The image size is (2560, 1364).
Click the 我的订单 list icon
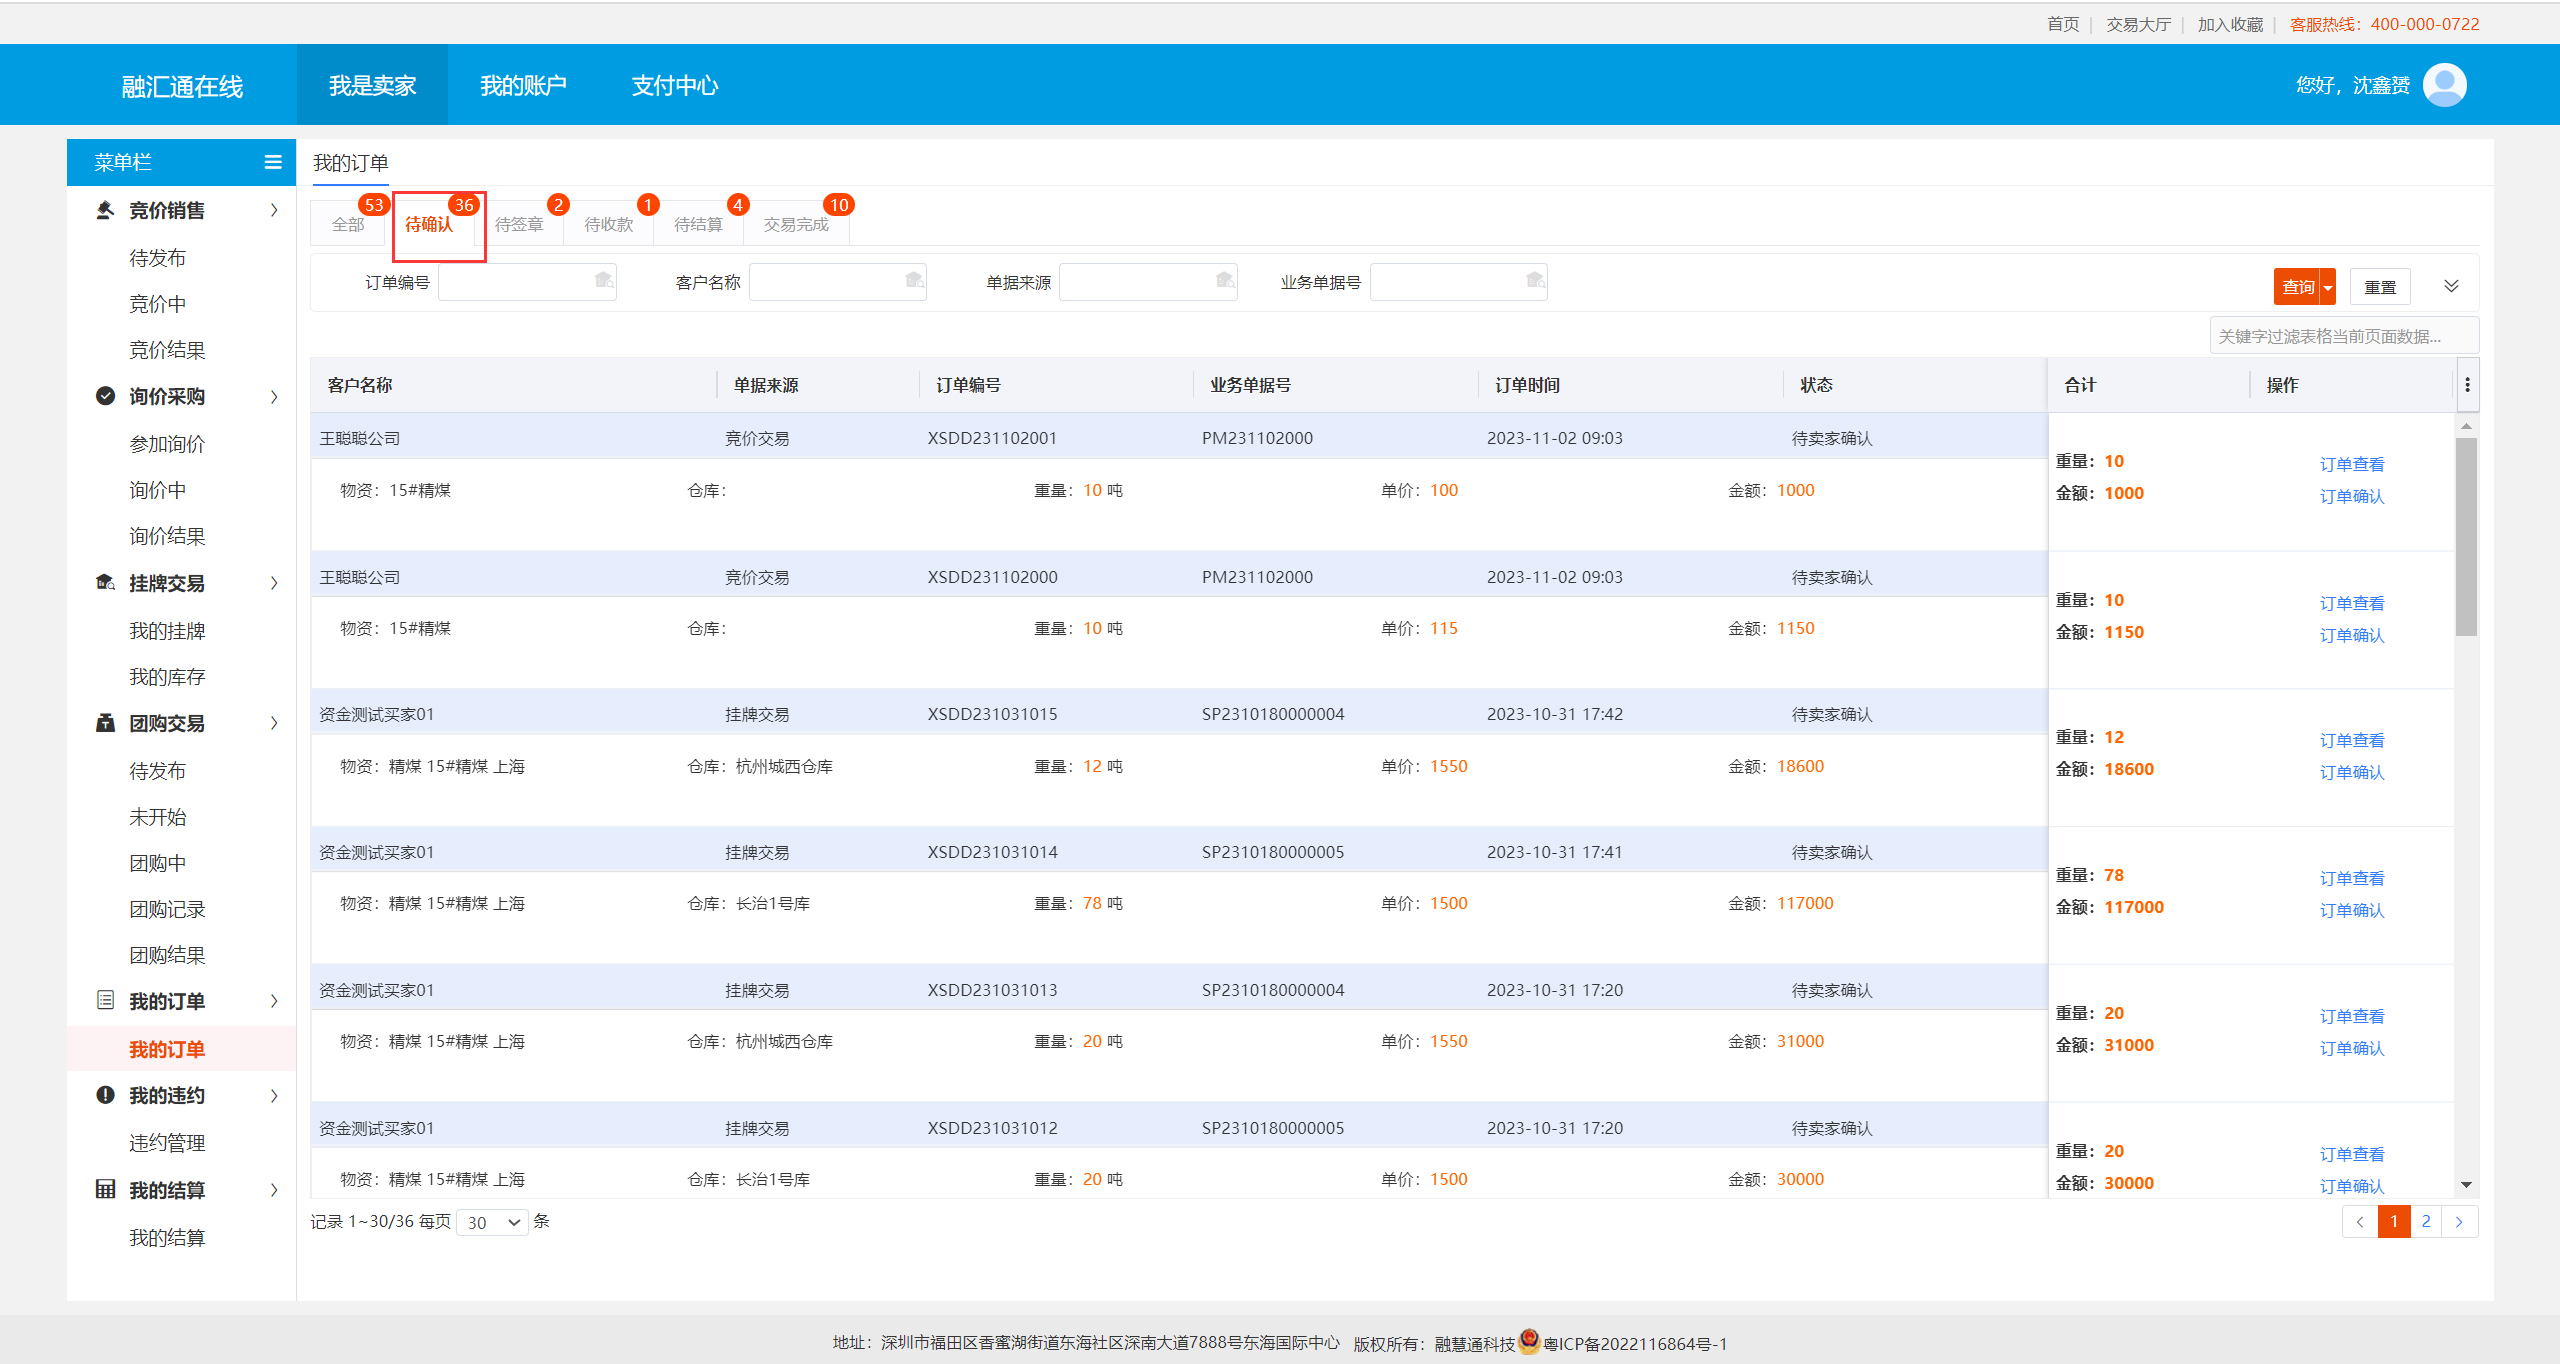105,1000
